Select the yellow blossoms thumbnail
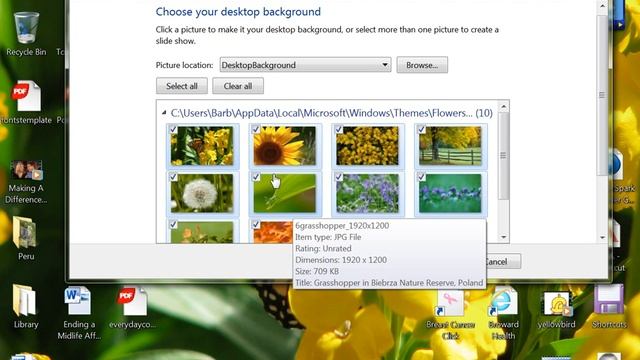This screenshot has width=640, height=360. (x=367, y=146)
